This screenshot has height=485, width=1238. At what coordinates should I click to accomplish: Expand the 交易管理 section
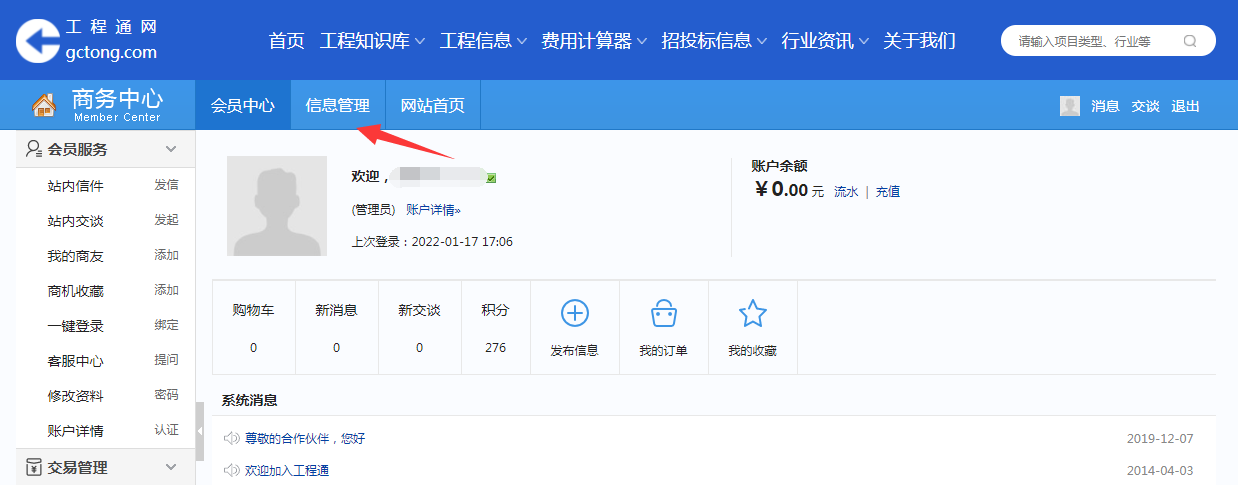[x=171, y=467]
